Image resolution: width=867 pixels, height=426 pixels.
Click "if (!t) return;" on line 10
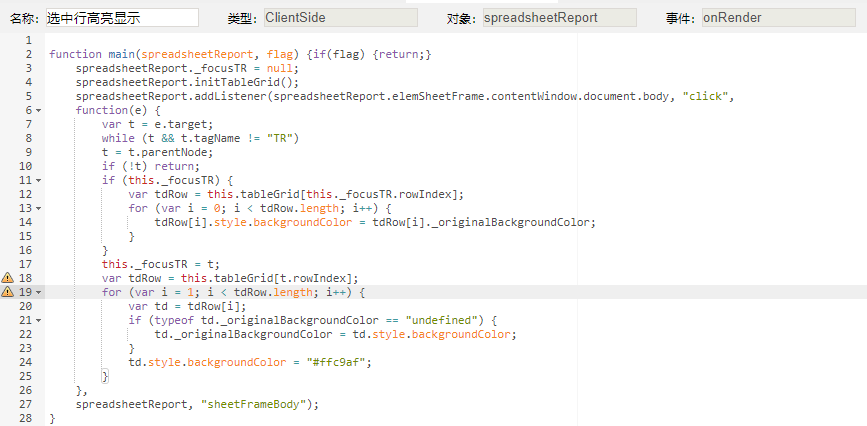(x=150, y=166)
